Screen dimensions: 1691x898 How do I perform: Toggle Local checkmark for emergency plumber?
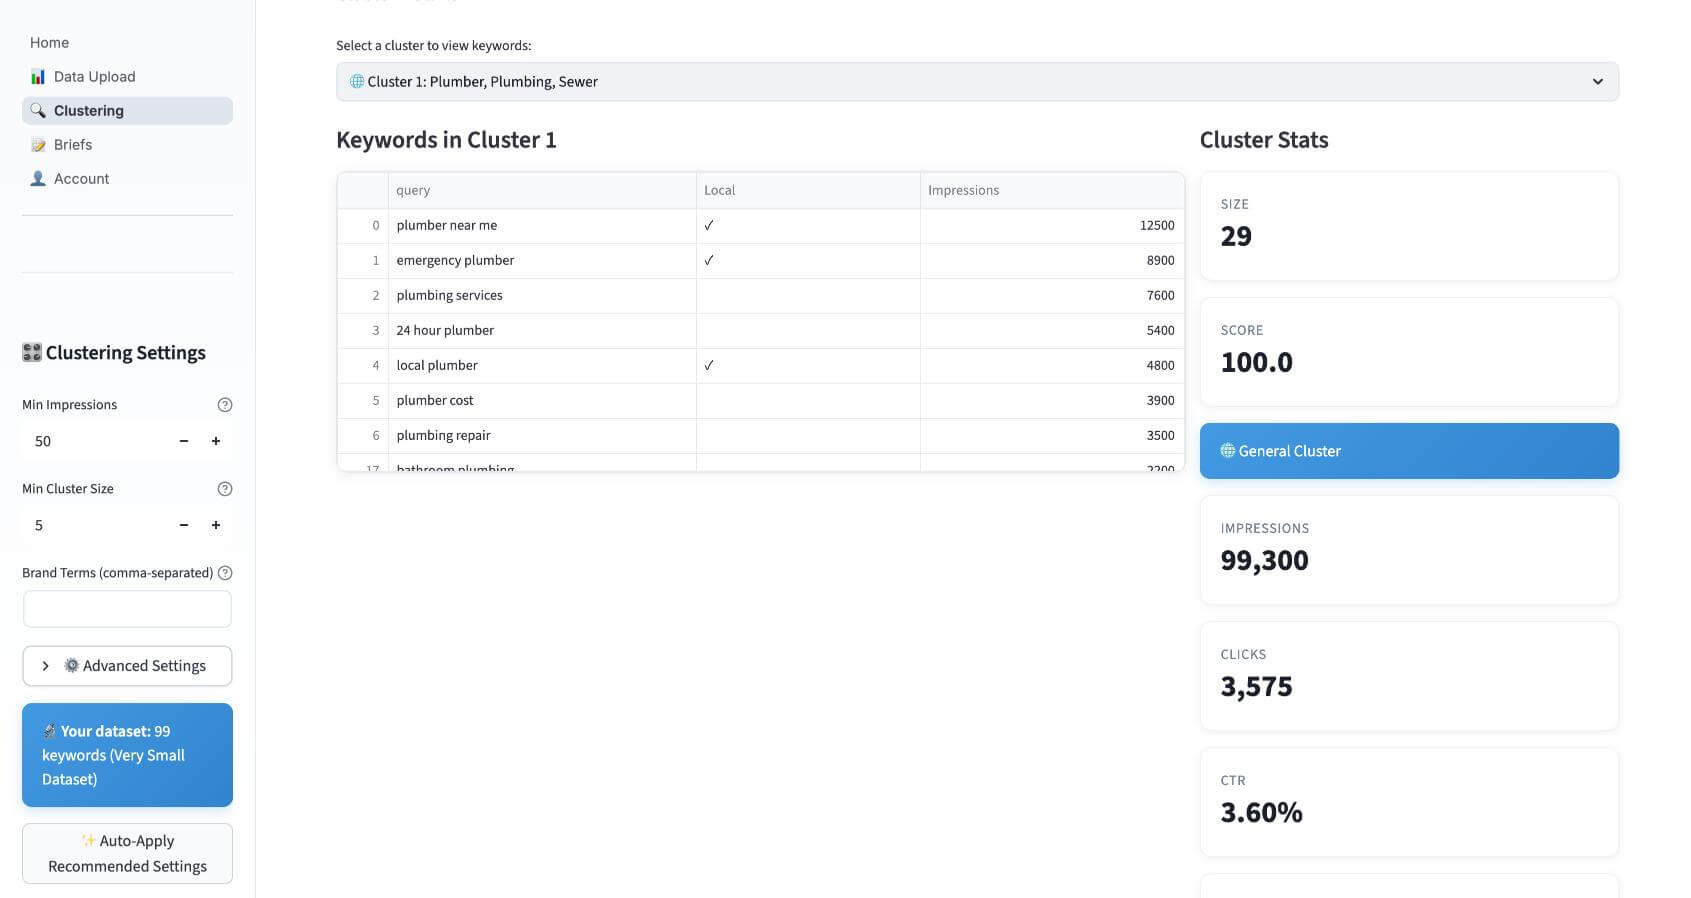(x=709, y=261)
